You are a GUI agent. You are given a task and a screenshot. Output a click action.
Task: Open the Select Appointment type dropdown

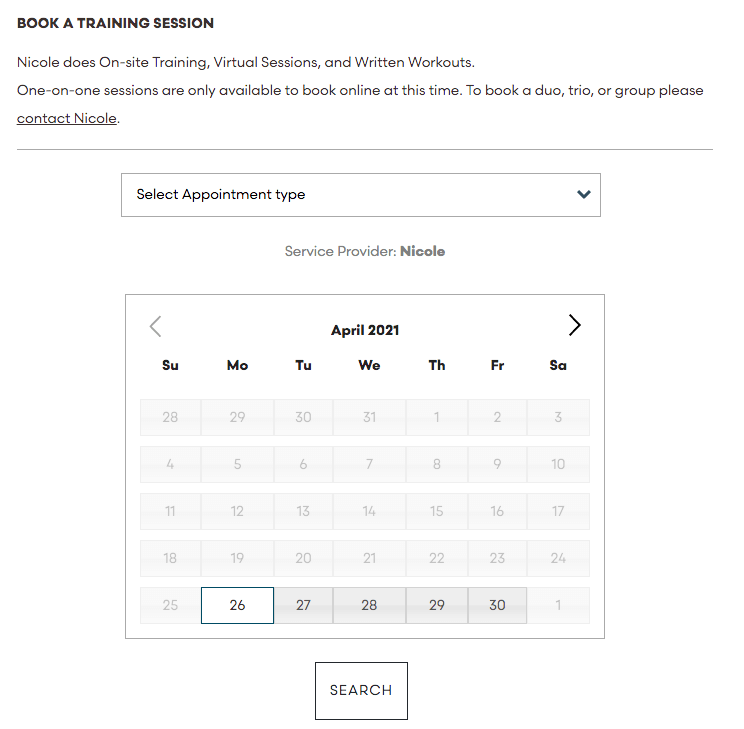(361, 195)
